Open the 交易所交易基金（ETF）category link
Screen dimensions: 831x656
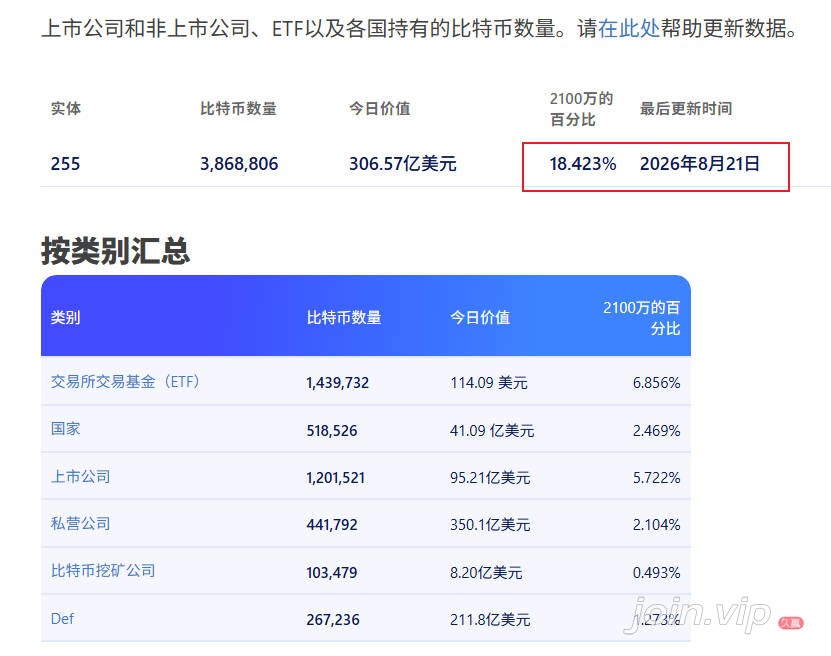(x=125, y=382)
